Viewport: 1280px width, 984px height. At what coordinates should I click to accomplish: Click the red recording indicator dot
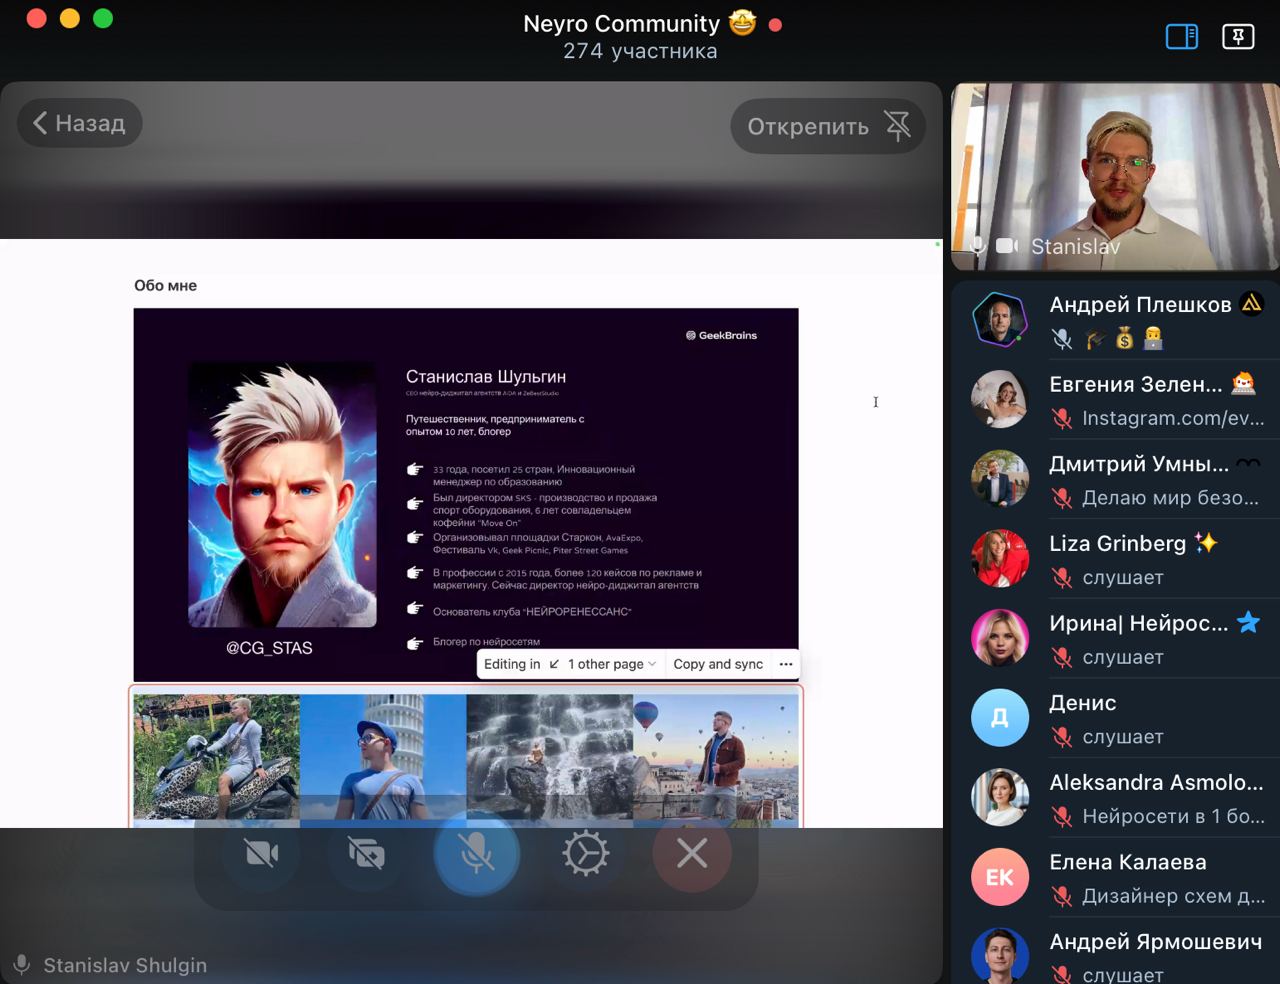click(x=775, y=25)
